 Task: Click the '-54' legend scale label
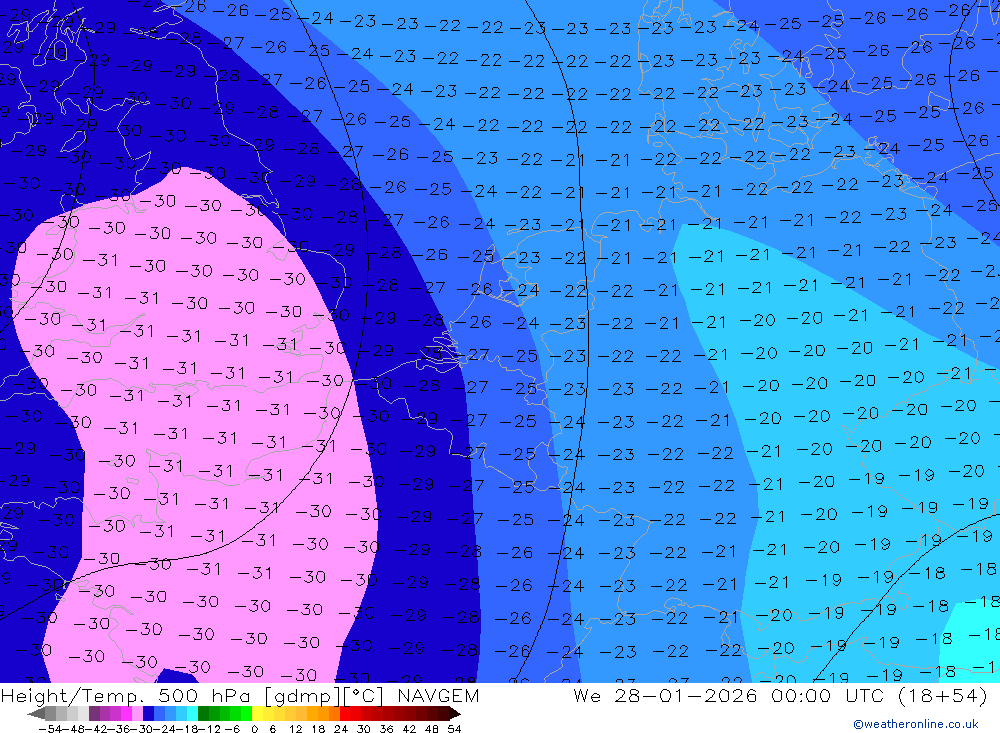click(x=50, y=729)
